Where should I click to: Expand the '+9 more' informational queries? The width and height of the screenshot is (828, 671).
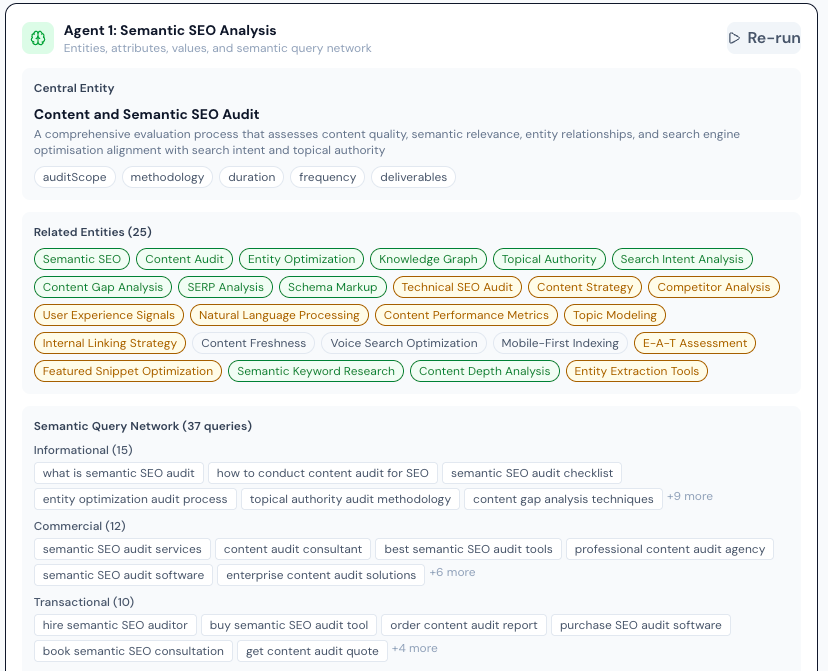[x=690, y=496]
